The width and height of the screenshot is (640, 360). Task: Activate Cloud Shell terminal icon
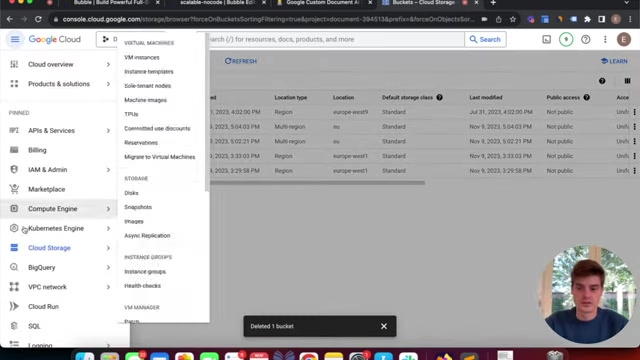point(546,40)
